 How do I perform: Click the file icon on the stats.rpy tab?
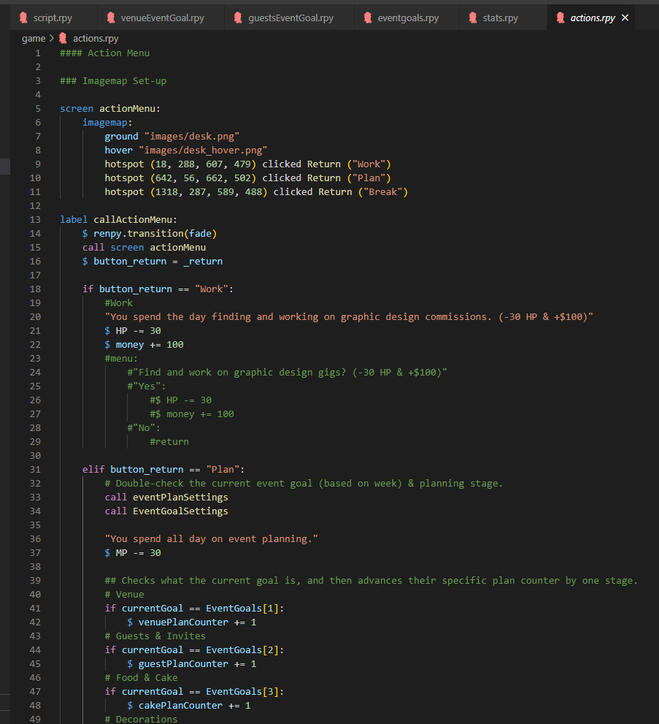point(472,18)
